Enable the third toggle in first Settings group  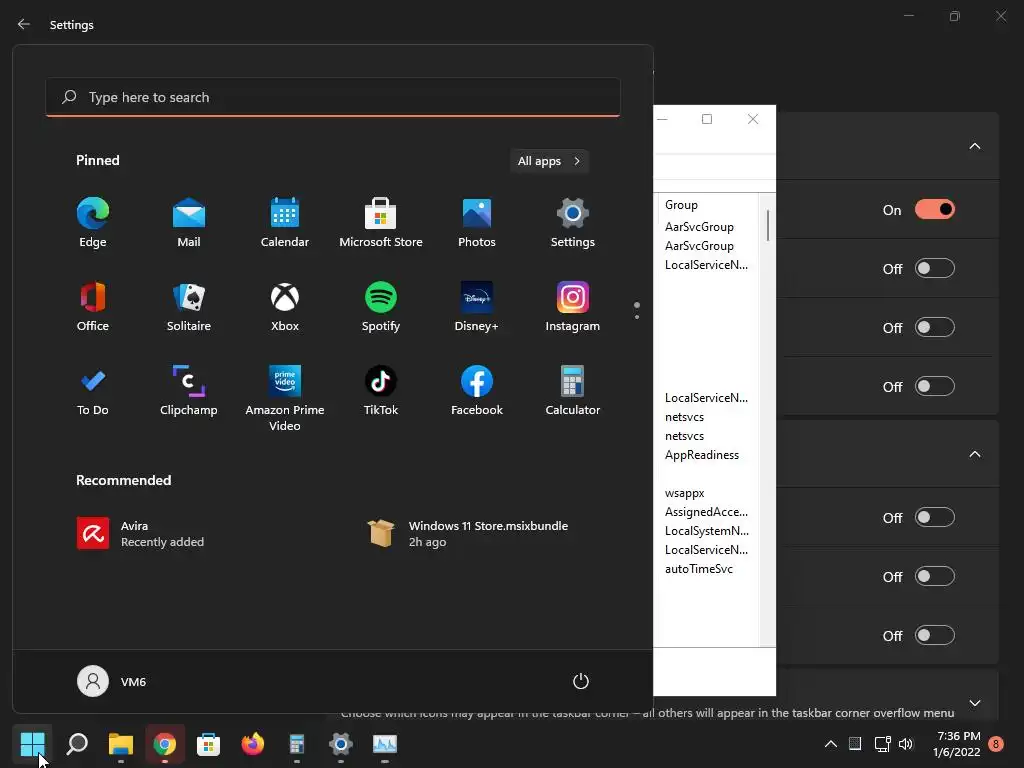point(935,327)
